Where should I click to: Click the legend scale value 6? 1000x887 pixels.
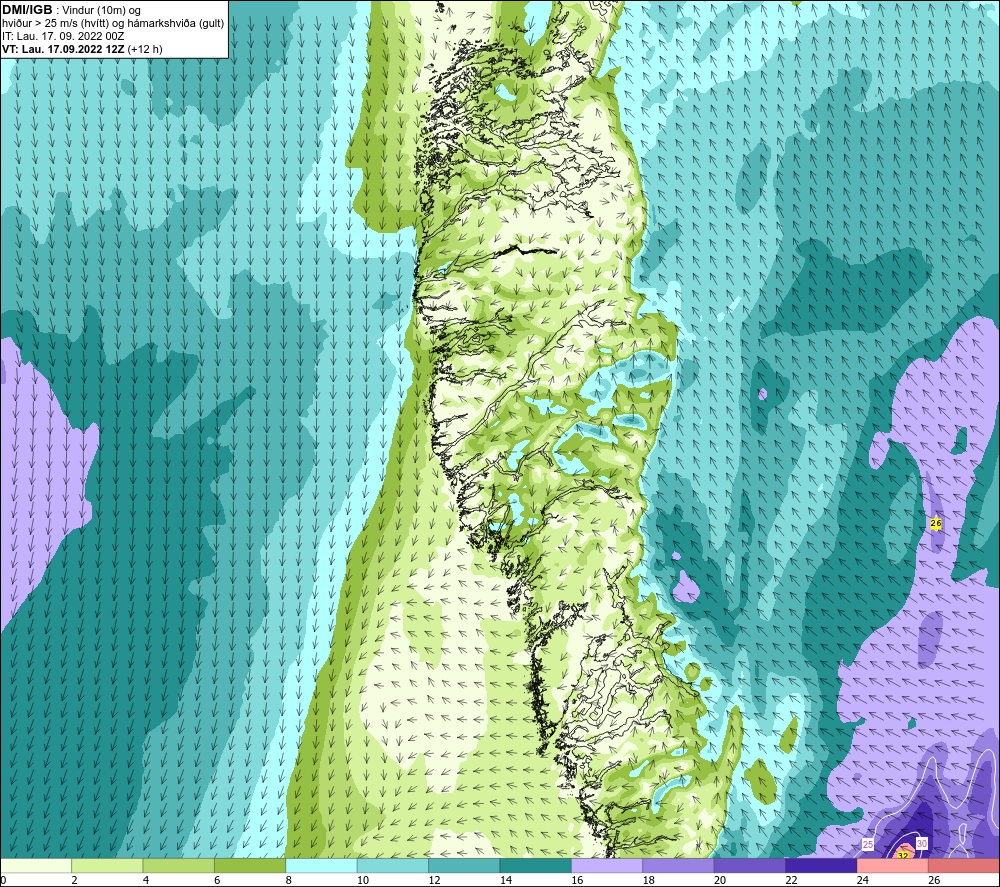tap(217, 880)
